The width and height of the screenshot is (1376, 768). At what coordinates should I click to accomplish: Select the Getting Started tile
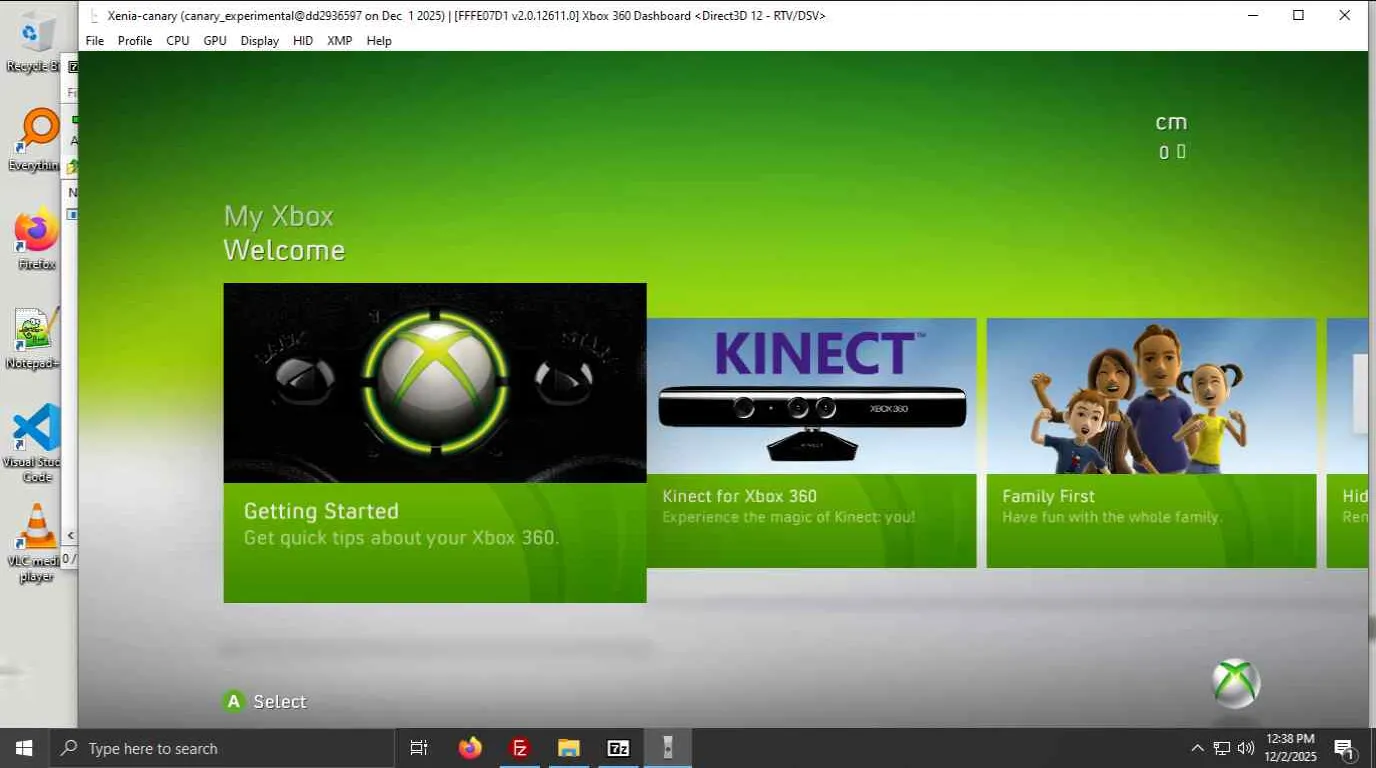coord(435,443)
